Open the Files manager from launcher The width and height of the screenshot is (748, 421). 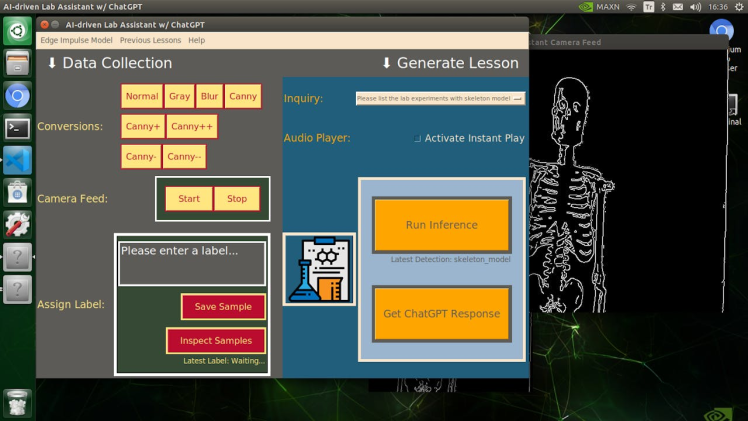pos(17,63)
